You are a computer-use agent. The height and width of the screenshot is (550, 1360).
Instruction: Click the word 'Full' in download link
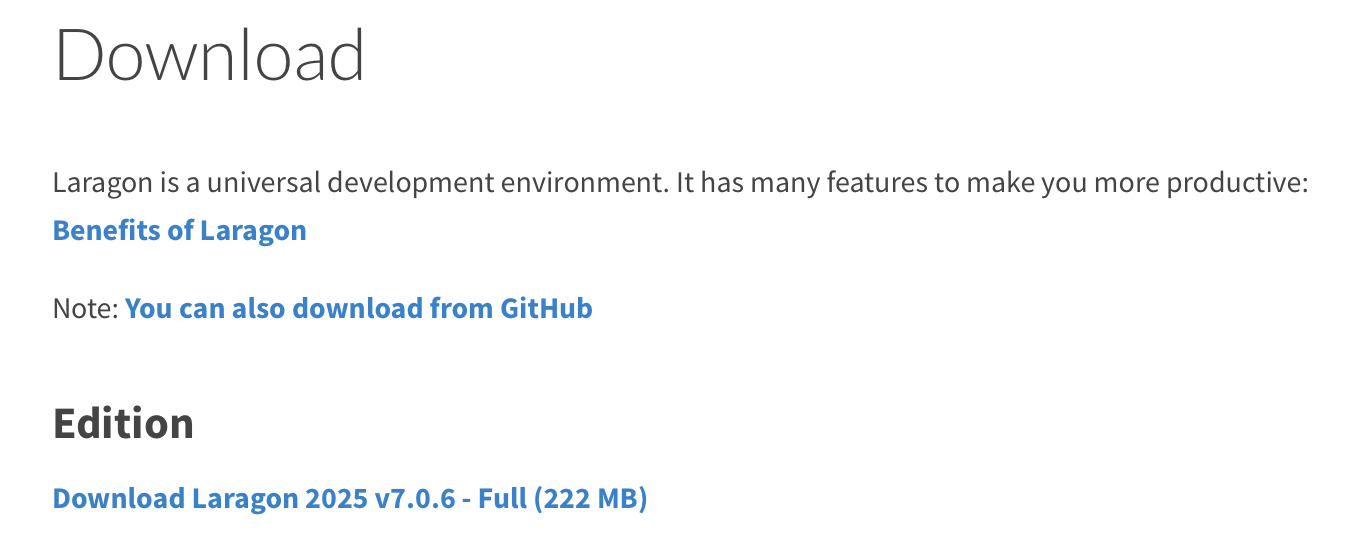(503, 498)
